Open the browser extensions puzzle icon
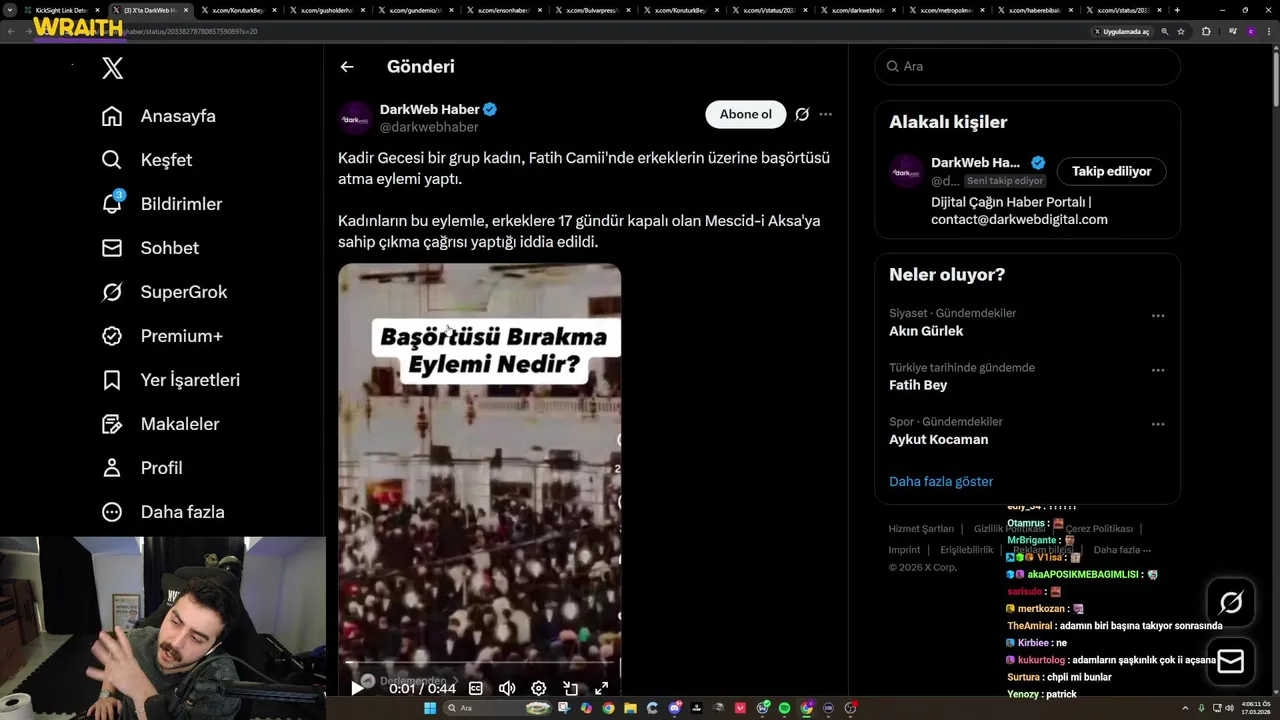Image resolution: width=1280 pixels, height=720 pixels. click(1206, 31)
